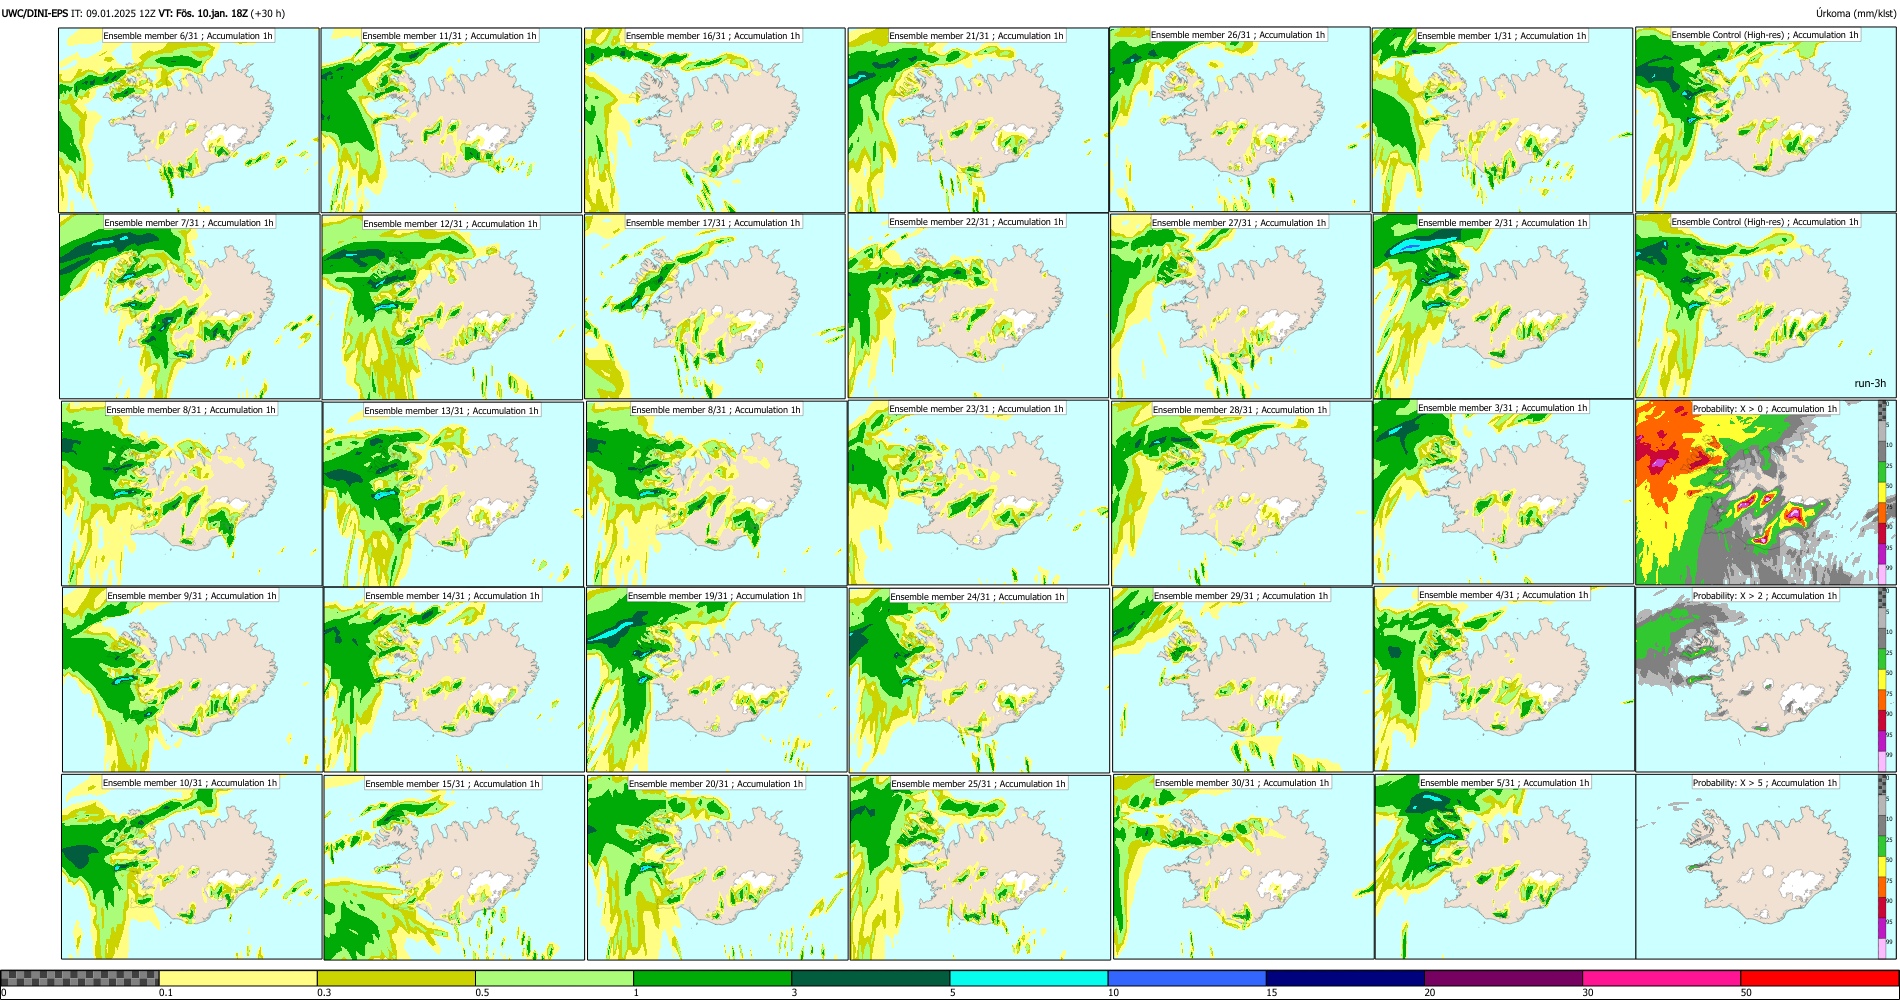Pick the blue 10–15 legend swatch

(x=1187, y=978)
